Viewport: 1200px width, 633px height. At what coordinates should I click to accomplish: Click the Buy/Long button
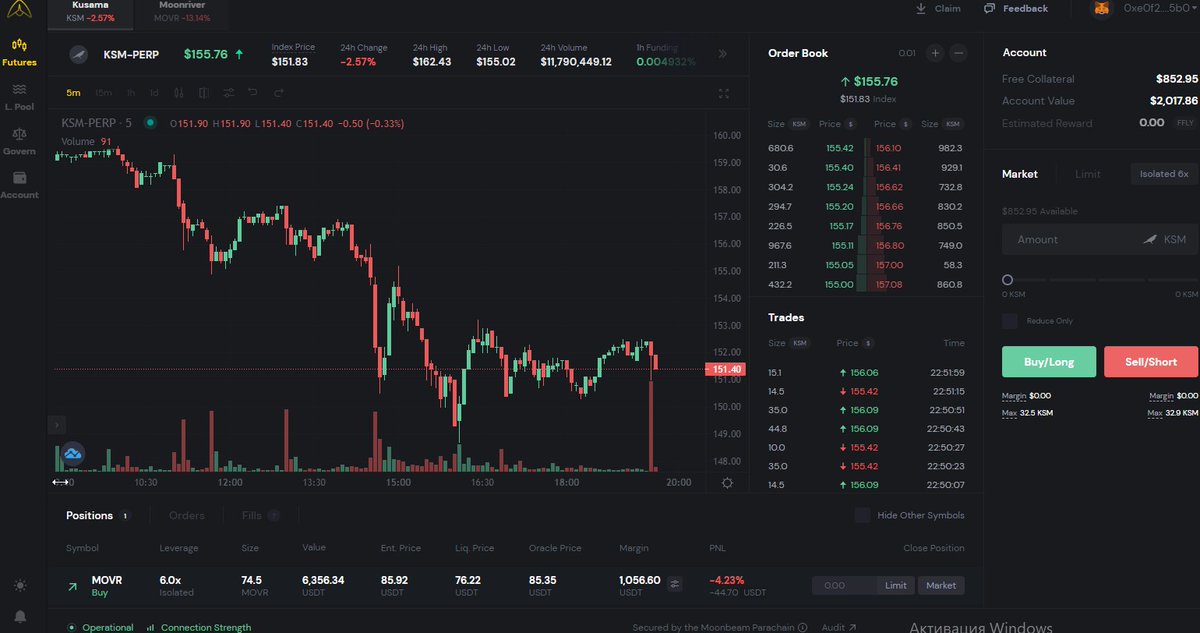[x=1049, y=362]
